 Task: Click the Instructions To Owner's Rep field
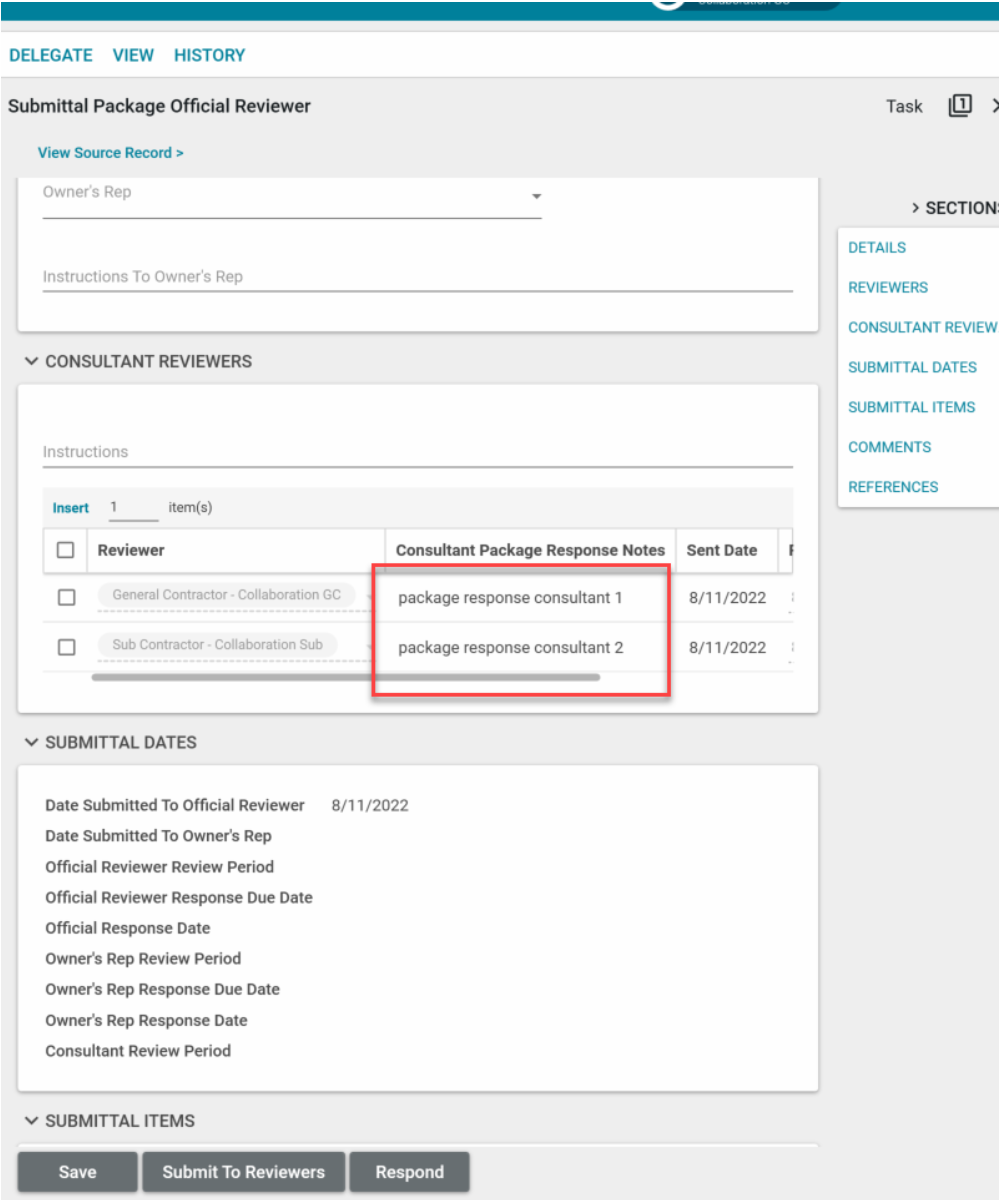coord(417,277)
